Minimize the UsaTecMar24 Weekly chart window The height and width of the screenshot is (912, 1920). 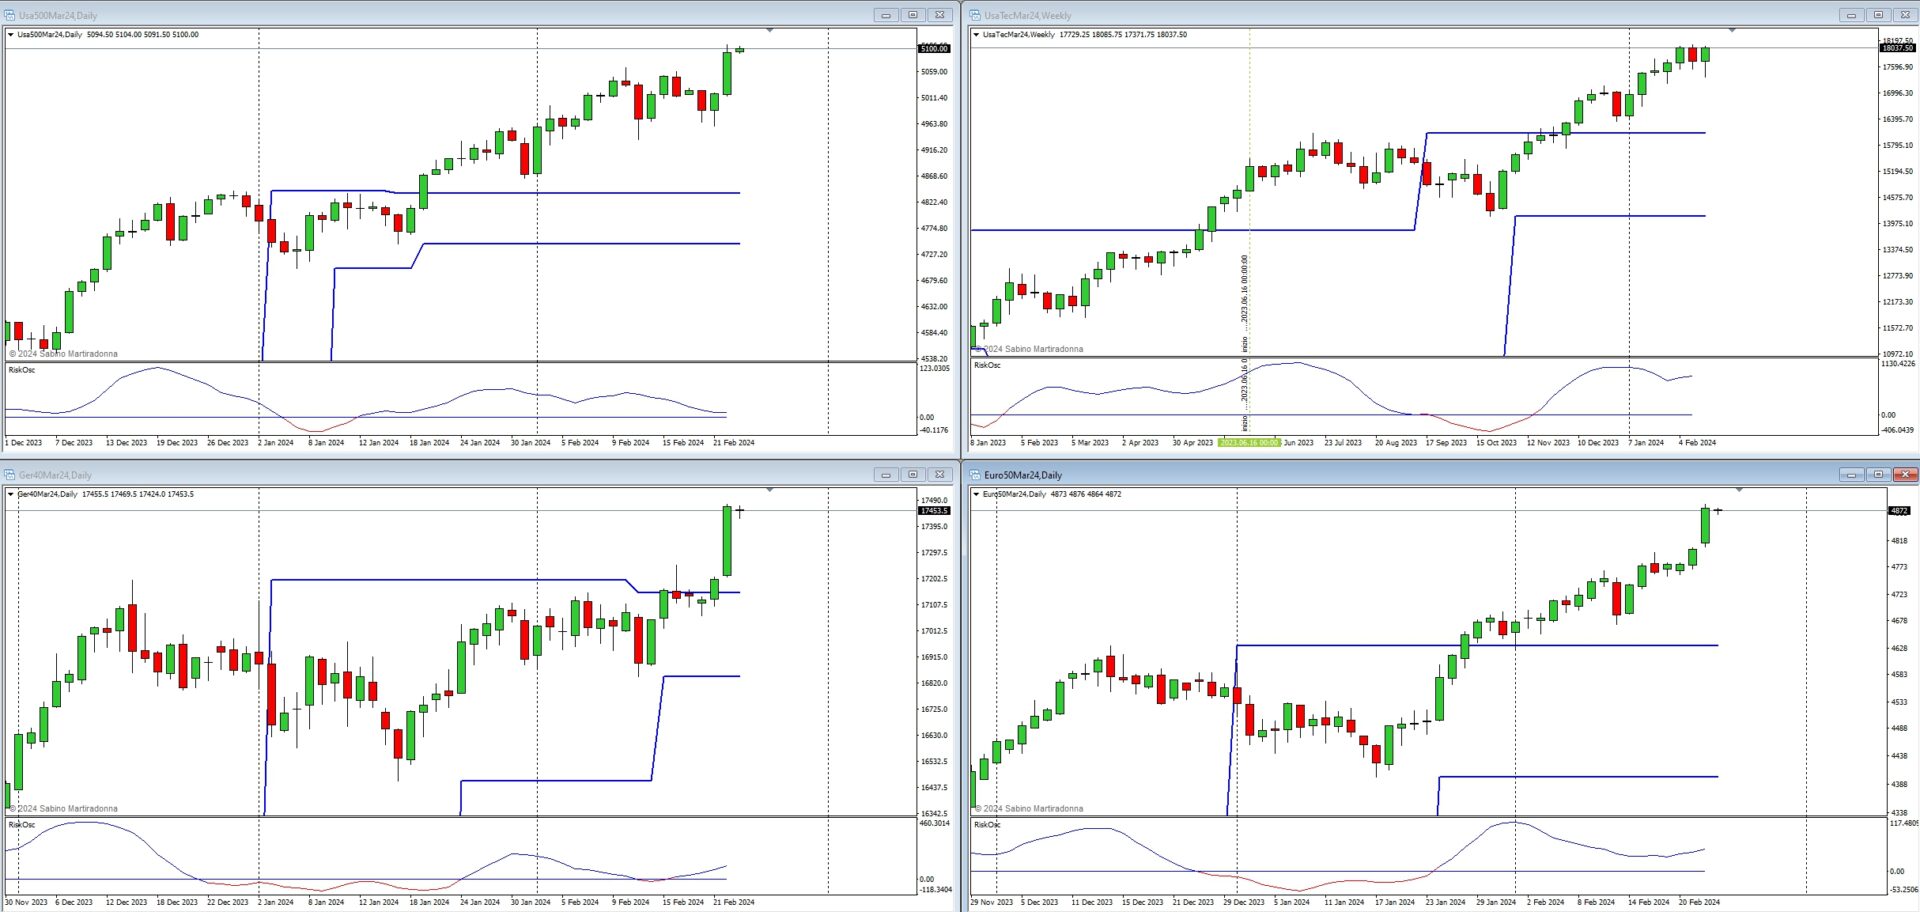(x=1851, y=15)
